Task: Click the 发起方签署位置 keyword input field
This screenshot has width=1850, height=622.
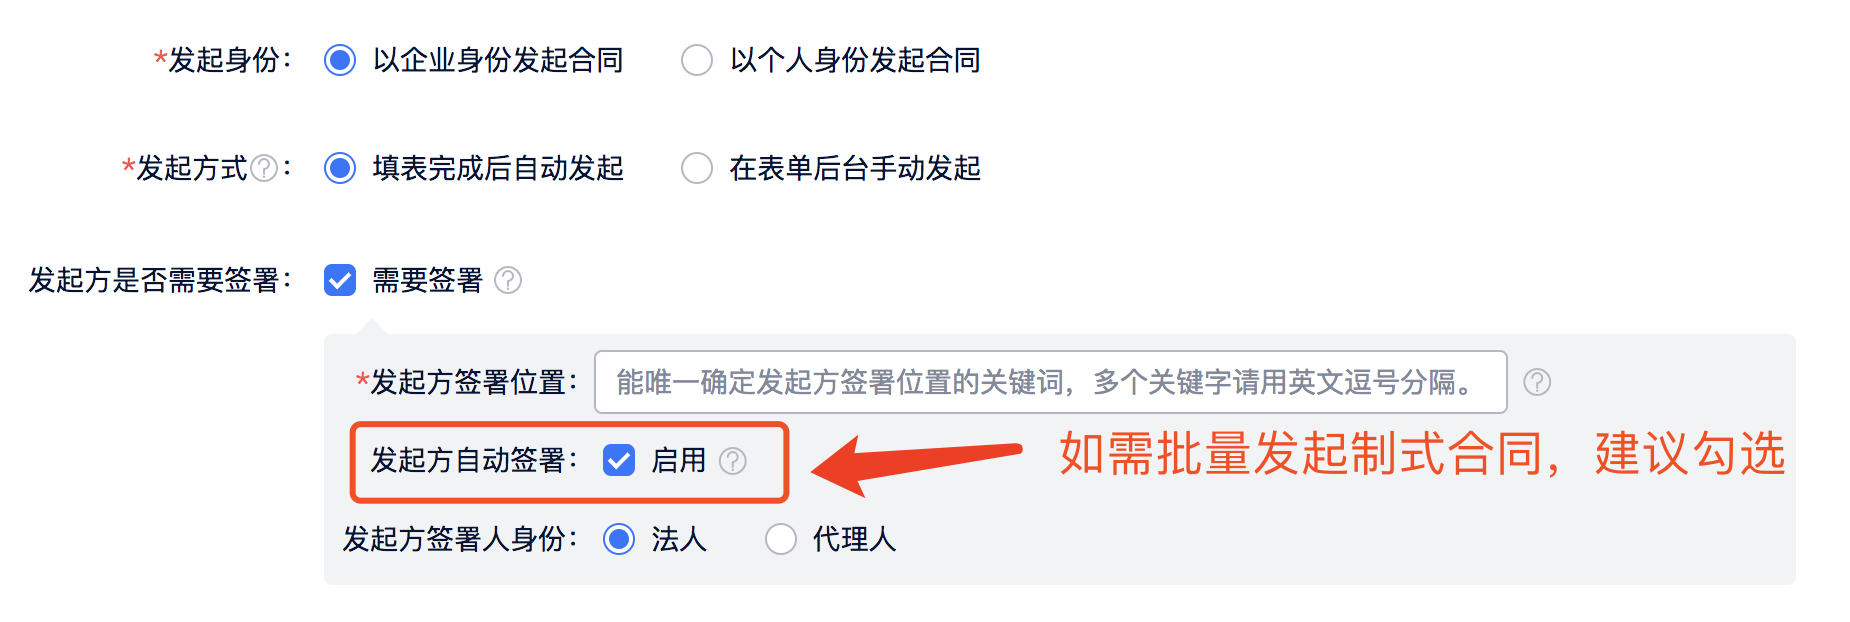Action: click(x=1050, y=382)
